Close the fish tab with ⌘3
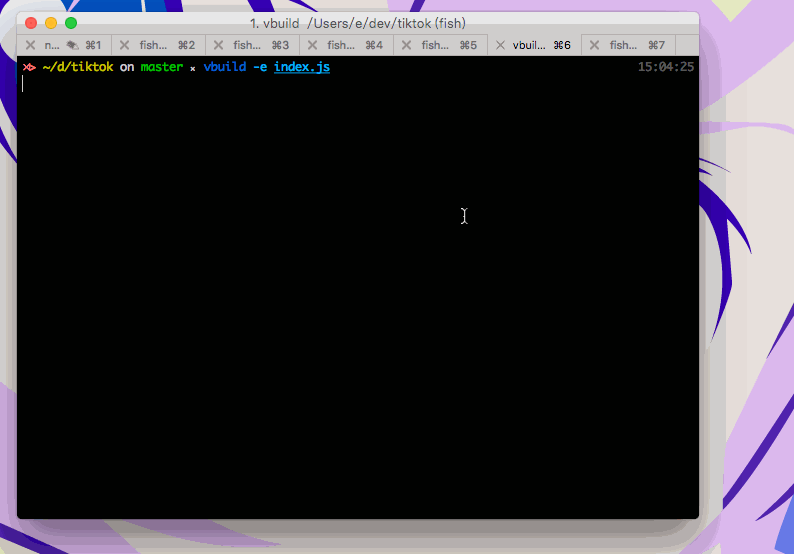This screenshot has height=554, width=794. 218,45
